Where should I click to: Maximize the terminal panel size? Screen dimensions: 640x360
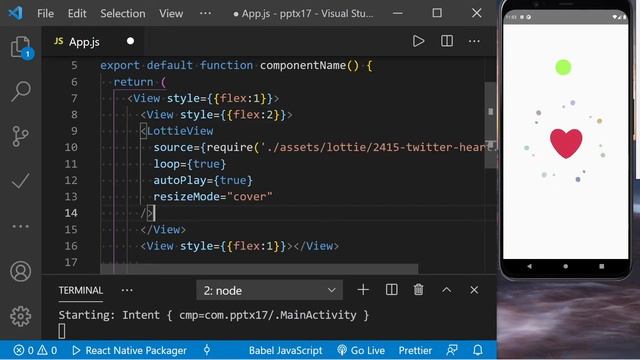click(447, 290)
